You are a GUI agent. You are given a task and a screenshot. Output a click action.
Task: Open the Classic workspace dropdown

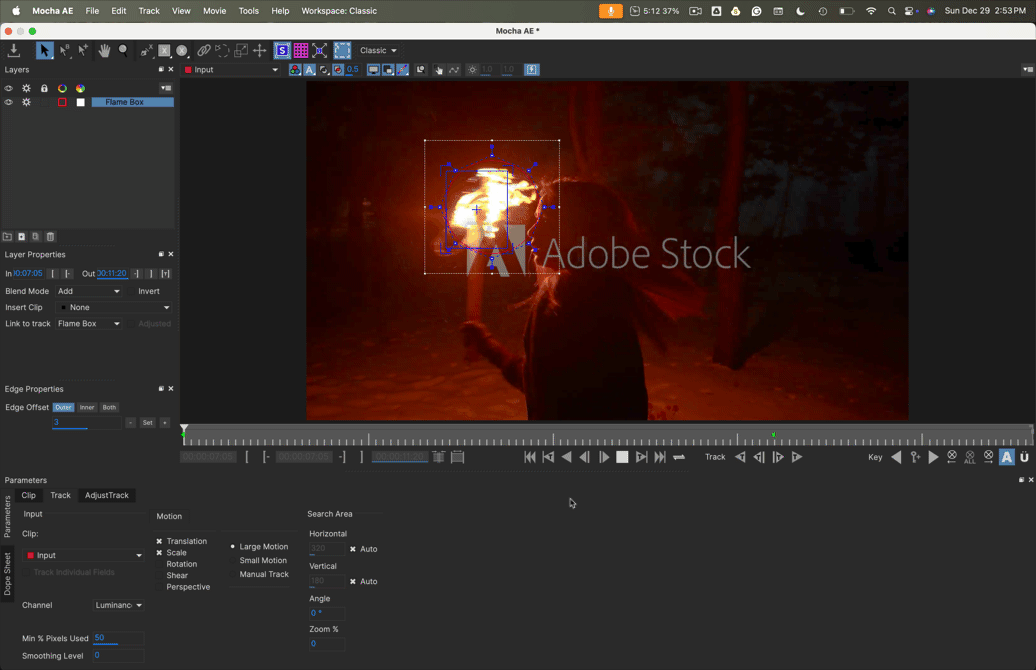(x=379, y=50)
